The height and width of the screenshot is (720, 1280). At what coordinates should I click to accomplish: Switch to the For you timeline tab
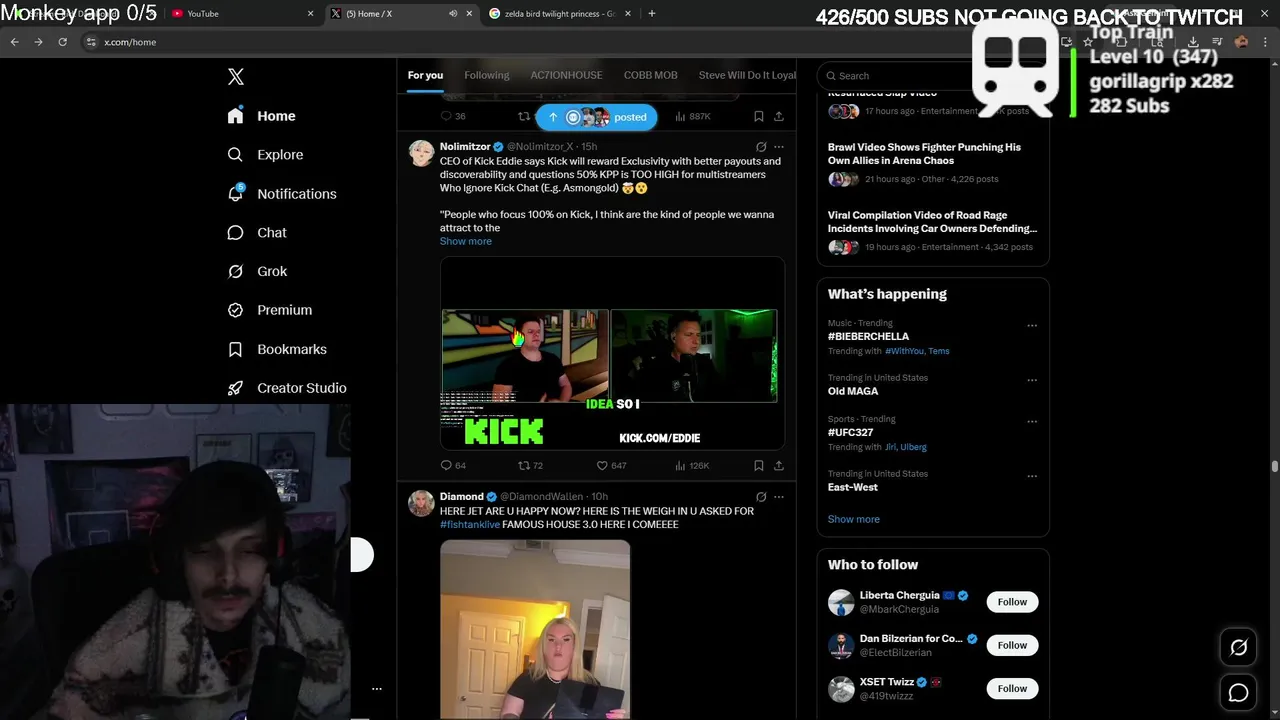pyautogui.click(x=425, y=75)
